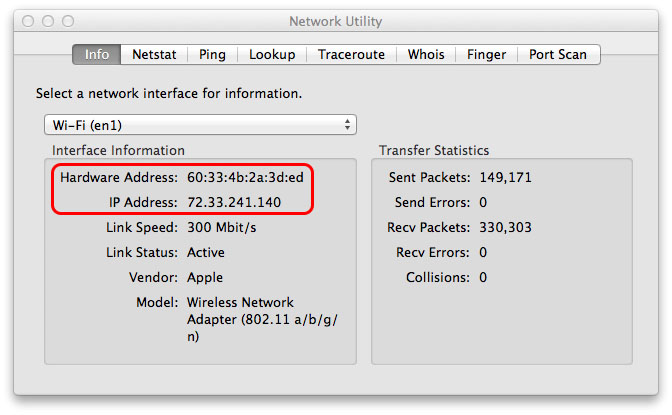Click the Link Speed 300 Mbit/s value

click(x=222, y=227)
